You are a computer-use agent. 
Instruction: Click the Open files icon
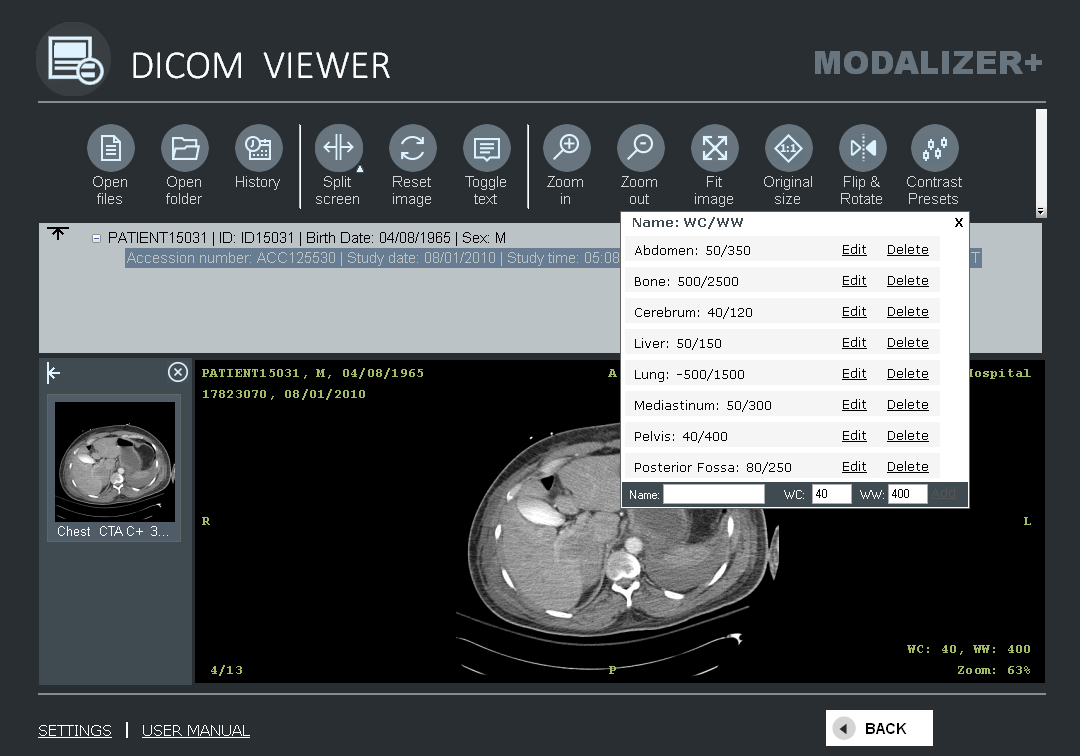click(110, 149)
